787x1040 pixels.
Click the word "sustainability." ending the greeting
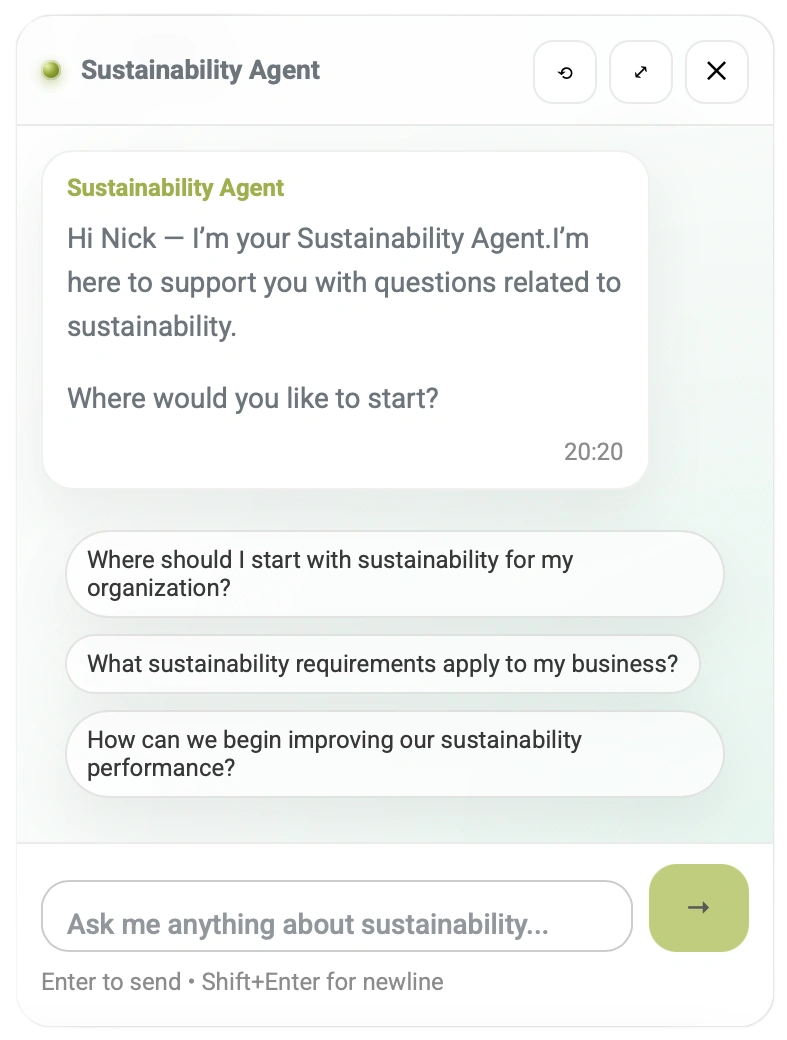coord(152,327)
